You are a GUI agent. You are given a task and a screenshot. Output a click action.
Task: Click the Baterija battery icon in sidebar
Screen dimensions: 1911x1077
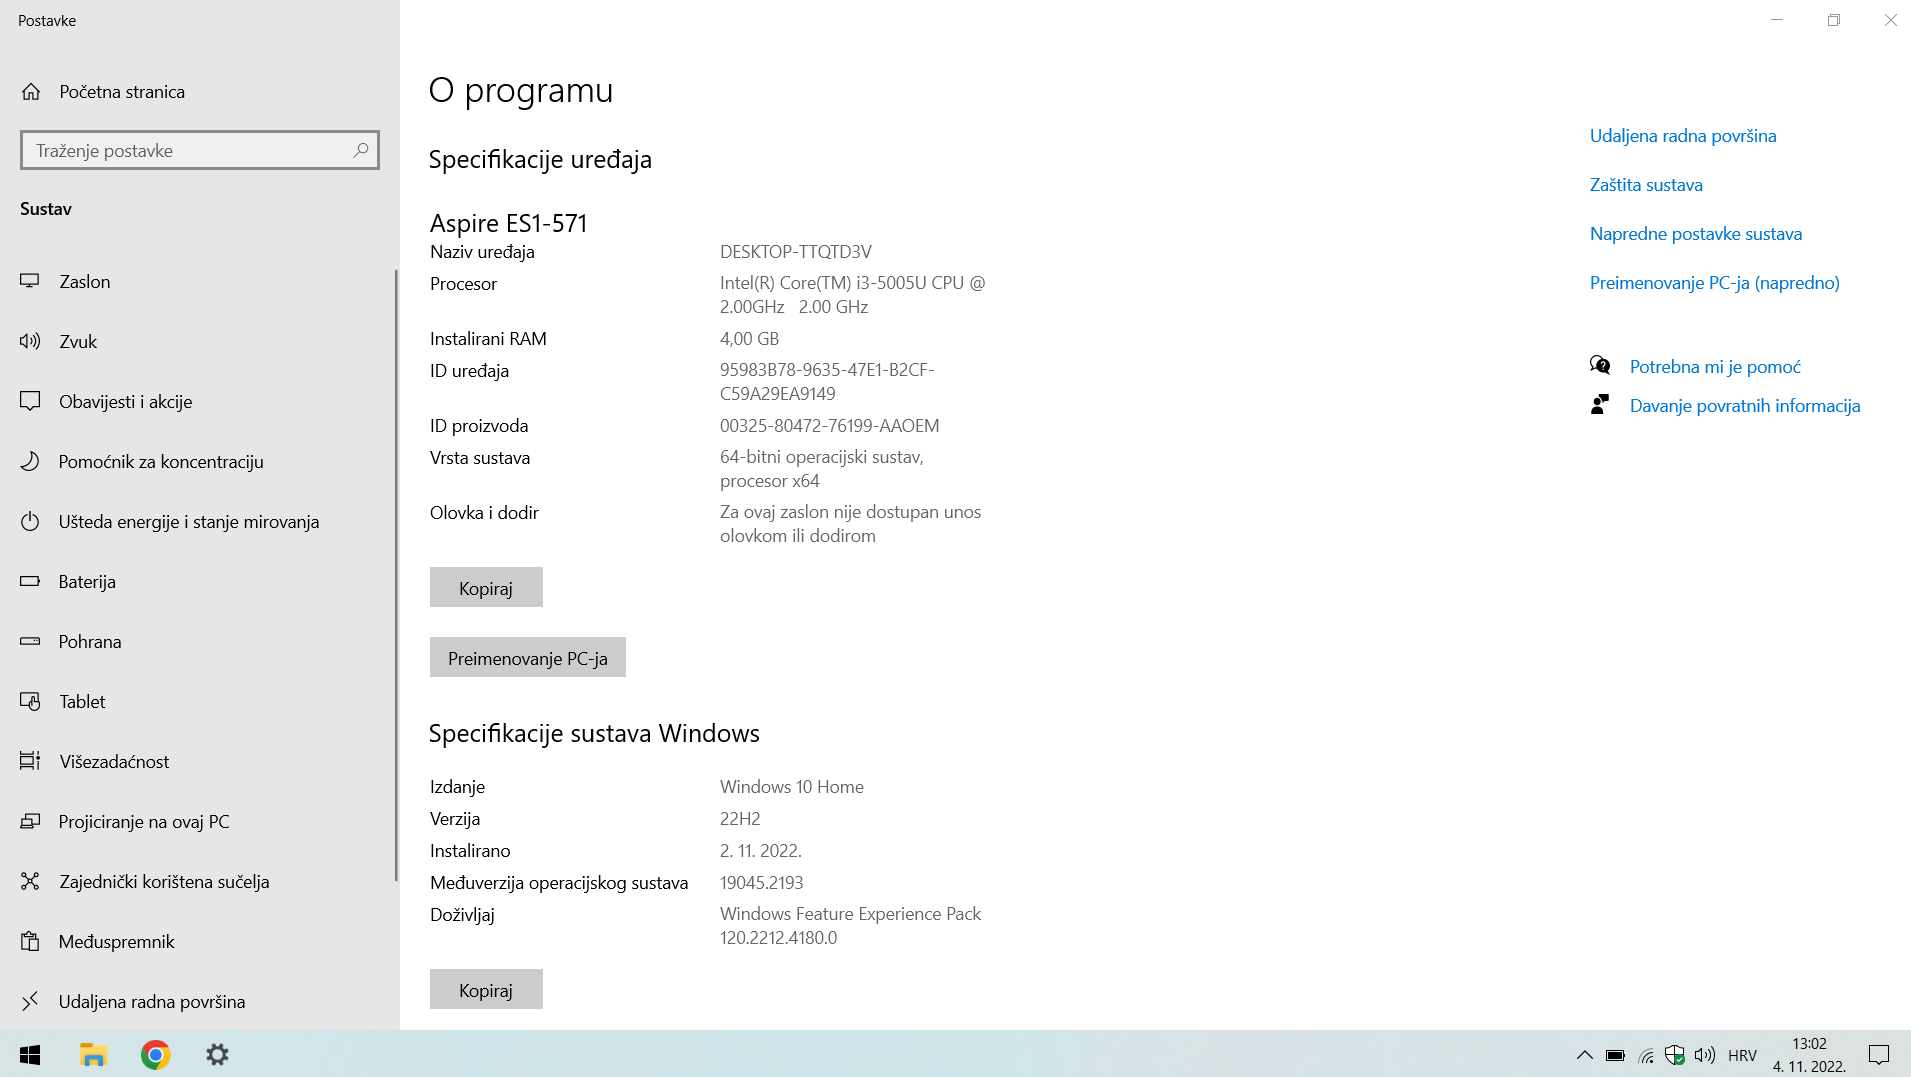point(30,582)
